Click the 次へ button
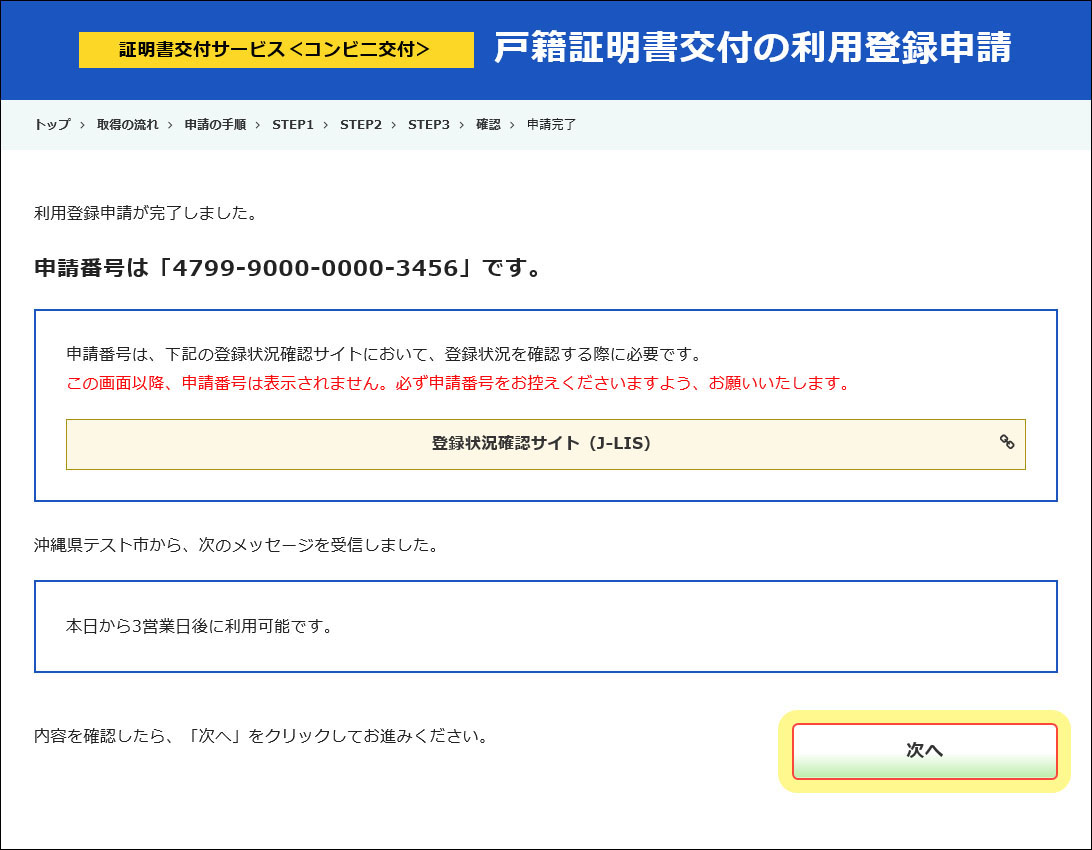Image resolution: width=1092 pixels, height=850 pixels. coord(924,751)
